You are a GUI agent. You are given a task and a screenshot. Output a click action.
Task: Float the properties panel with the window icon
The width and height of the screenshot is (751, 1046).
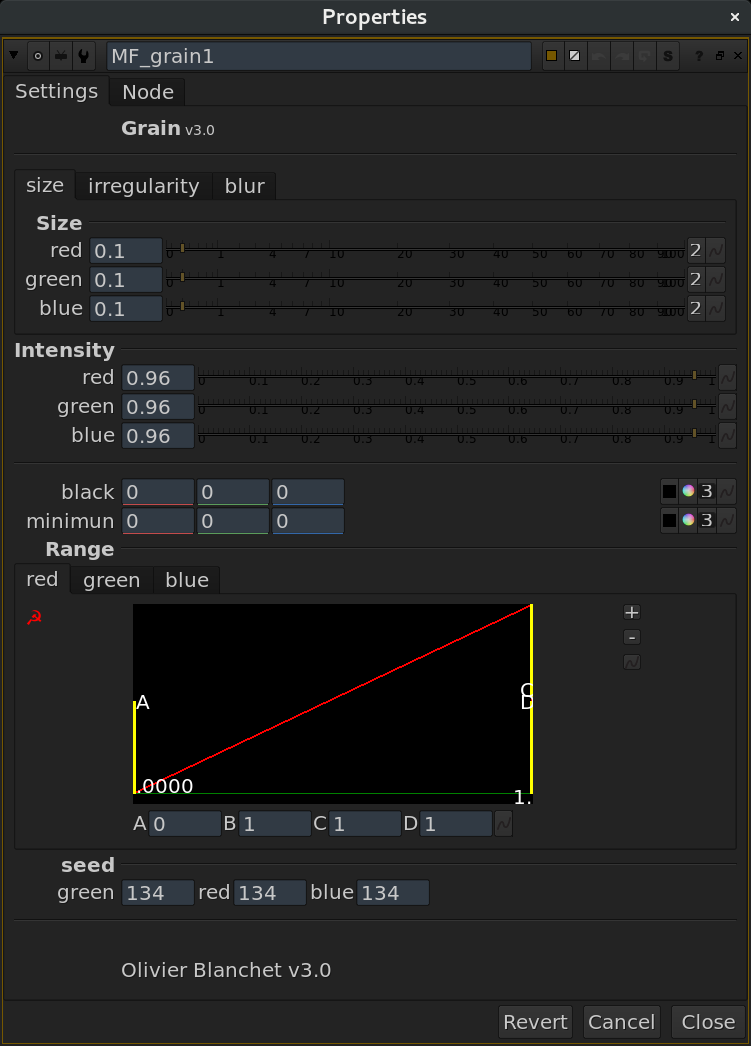coord(719,56)
